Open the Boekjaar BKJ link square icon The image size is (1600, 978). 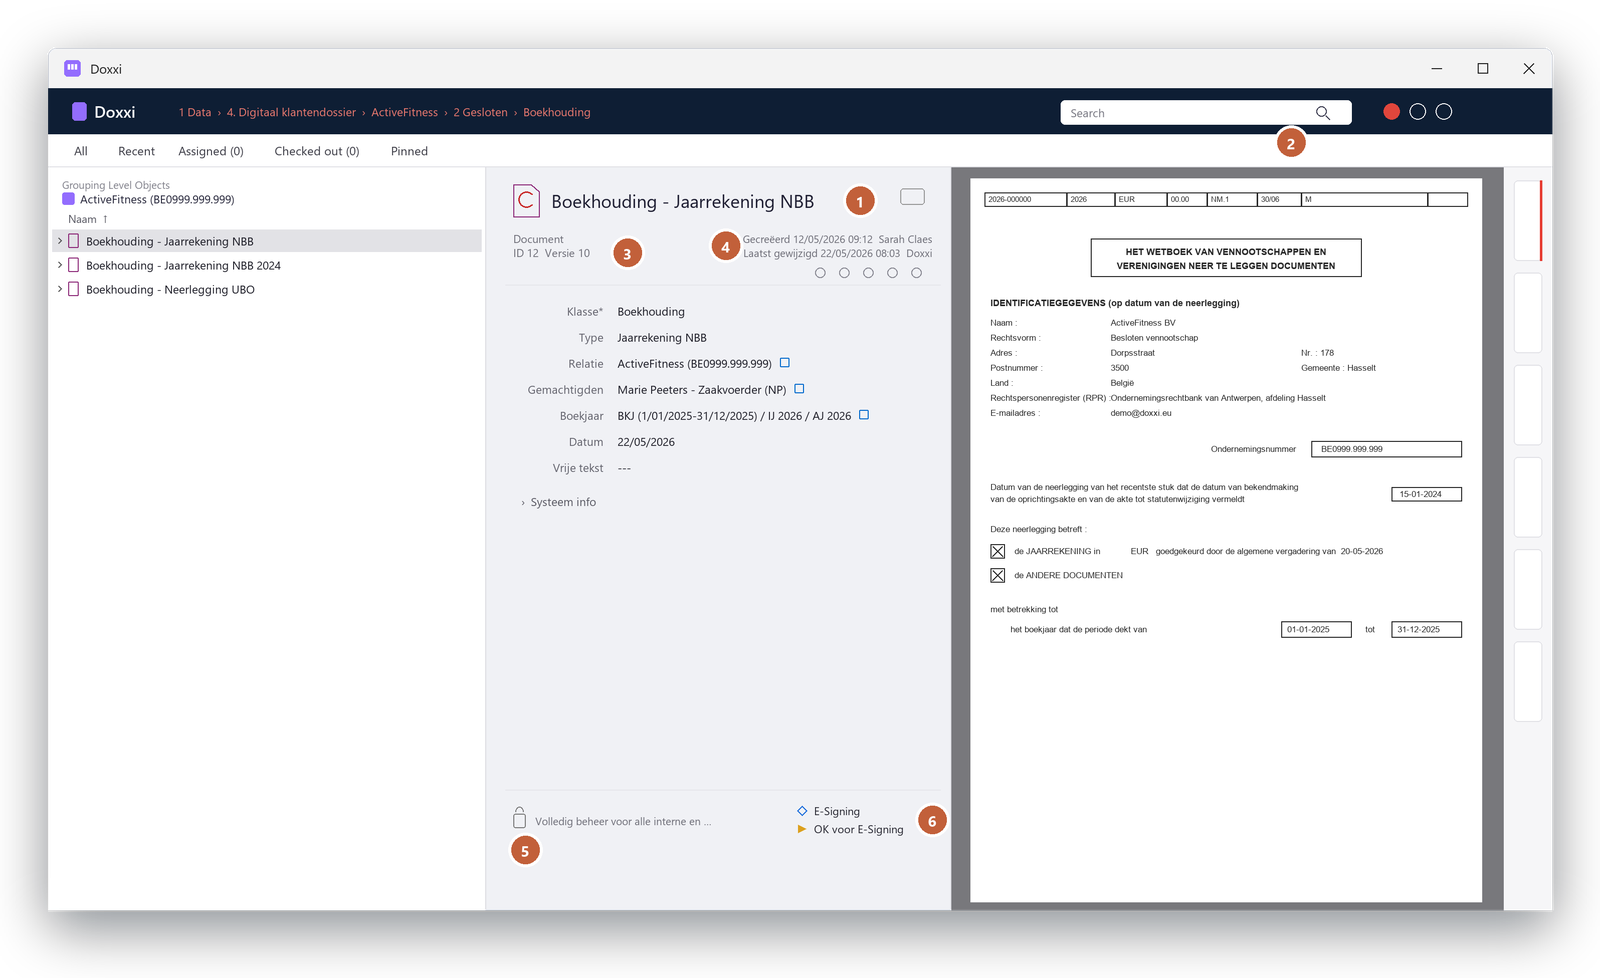click(x=864, y=415)
